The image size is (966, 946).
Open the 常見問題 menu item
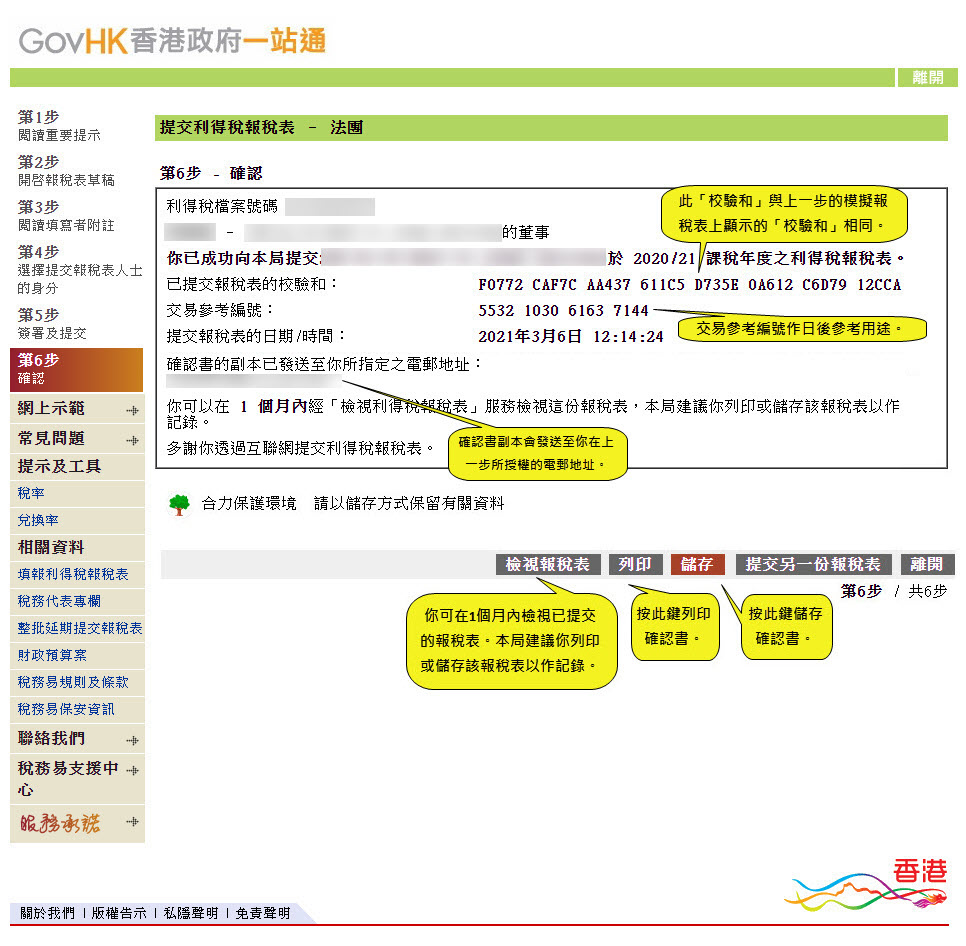(52, 439)
